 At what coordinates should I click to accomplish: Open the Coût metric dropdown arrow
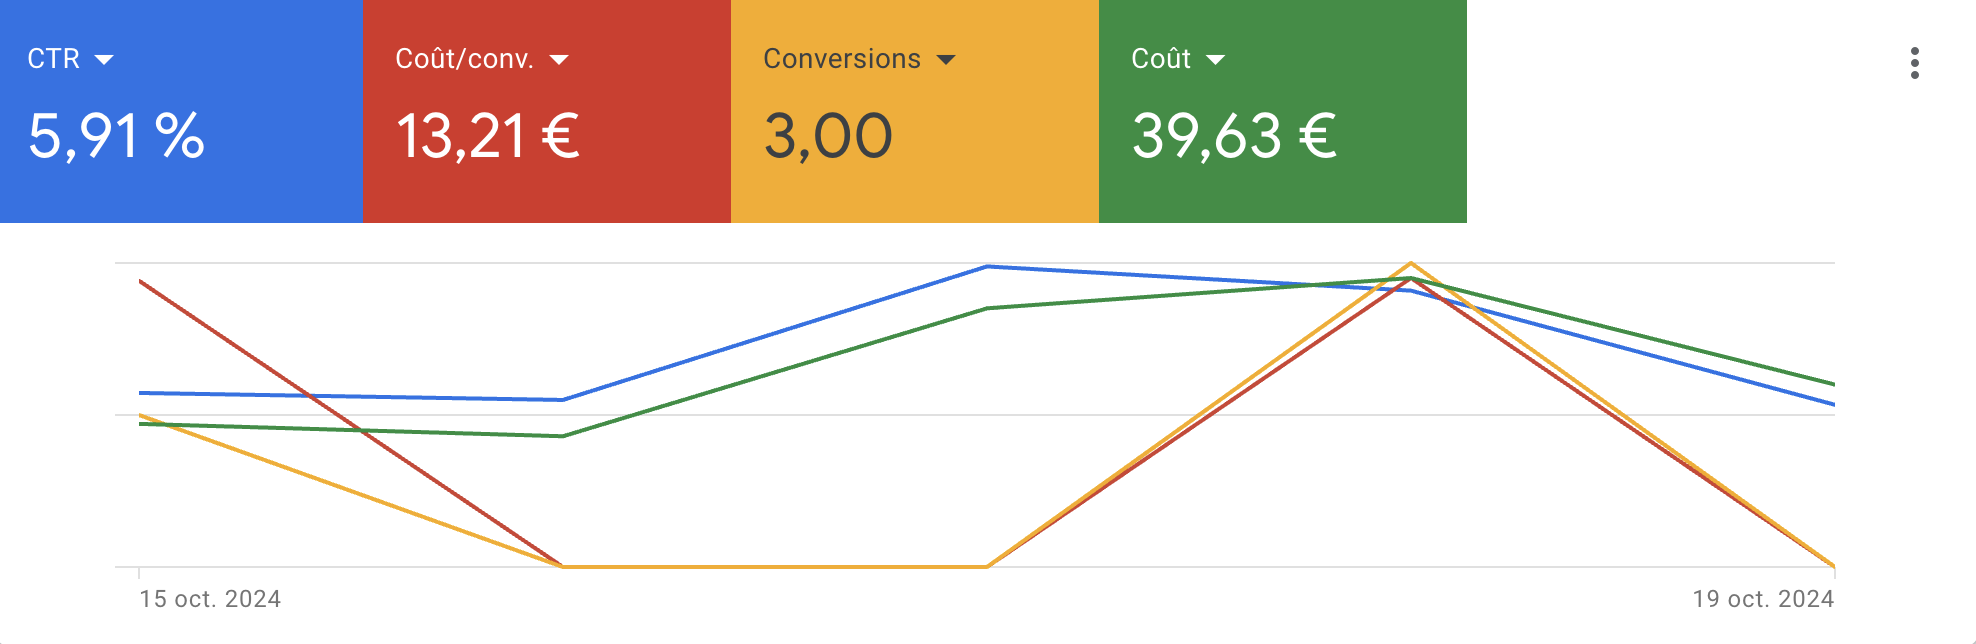click(1215, 60)
